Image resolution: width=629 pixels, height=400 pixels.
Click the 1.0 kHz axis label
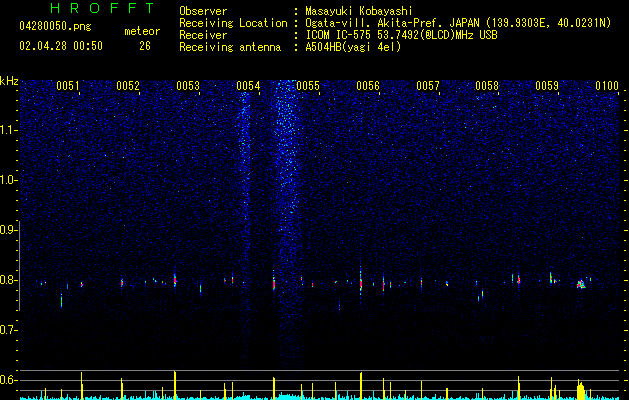[8, 180]
